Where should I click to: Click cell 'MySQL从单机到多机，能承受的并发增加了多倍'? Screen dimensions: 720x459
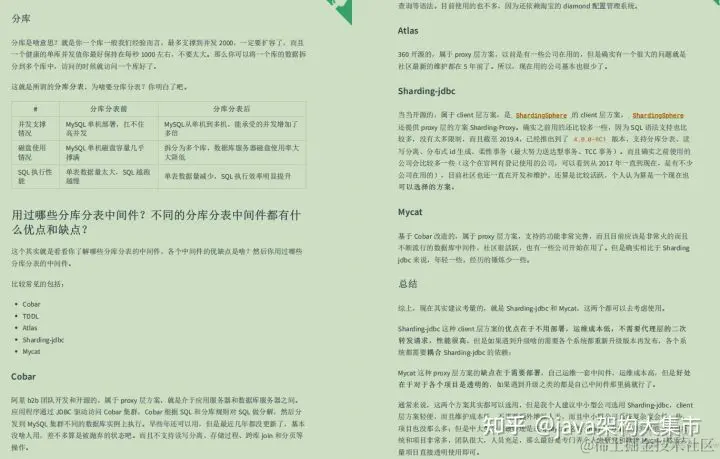point(232,128)
